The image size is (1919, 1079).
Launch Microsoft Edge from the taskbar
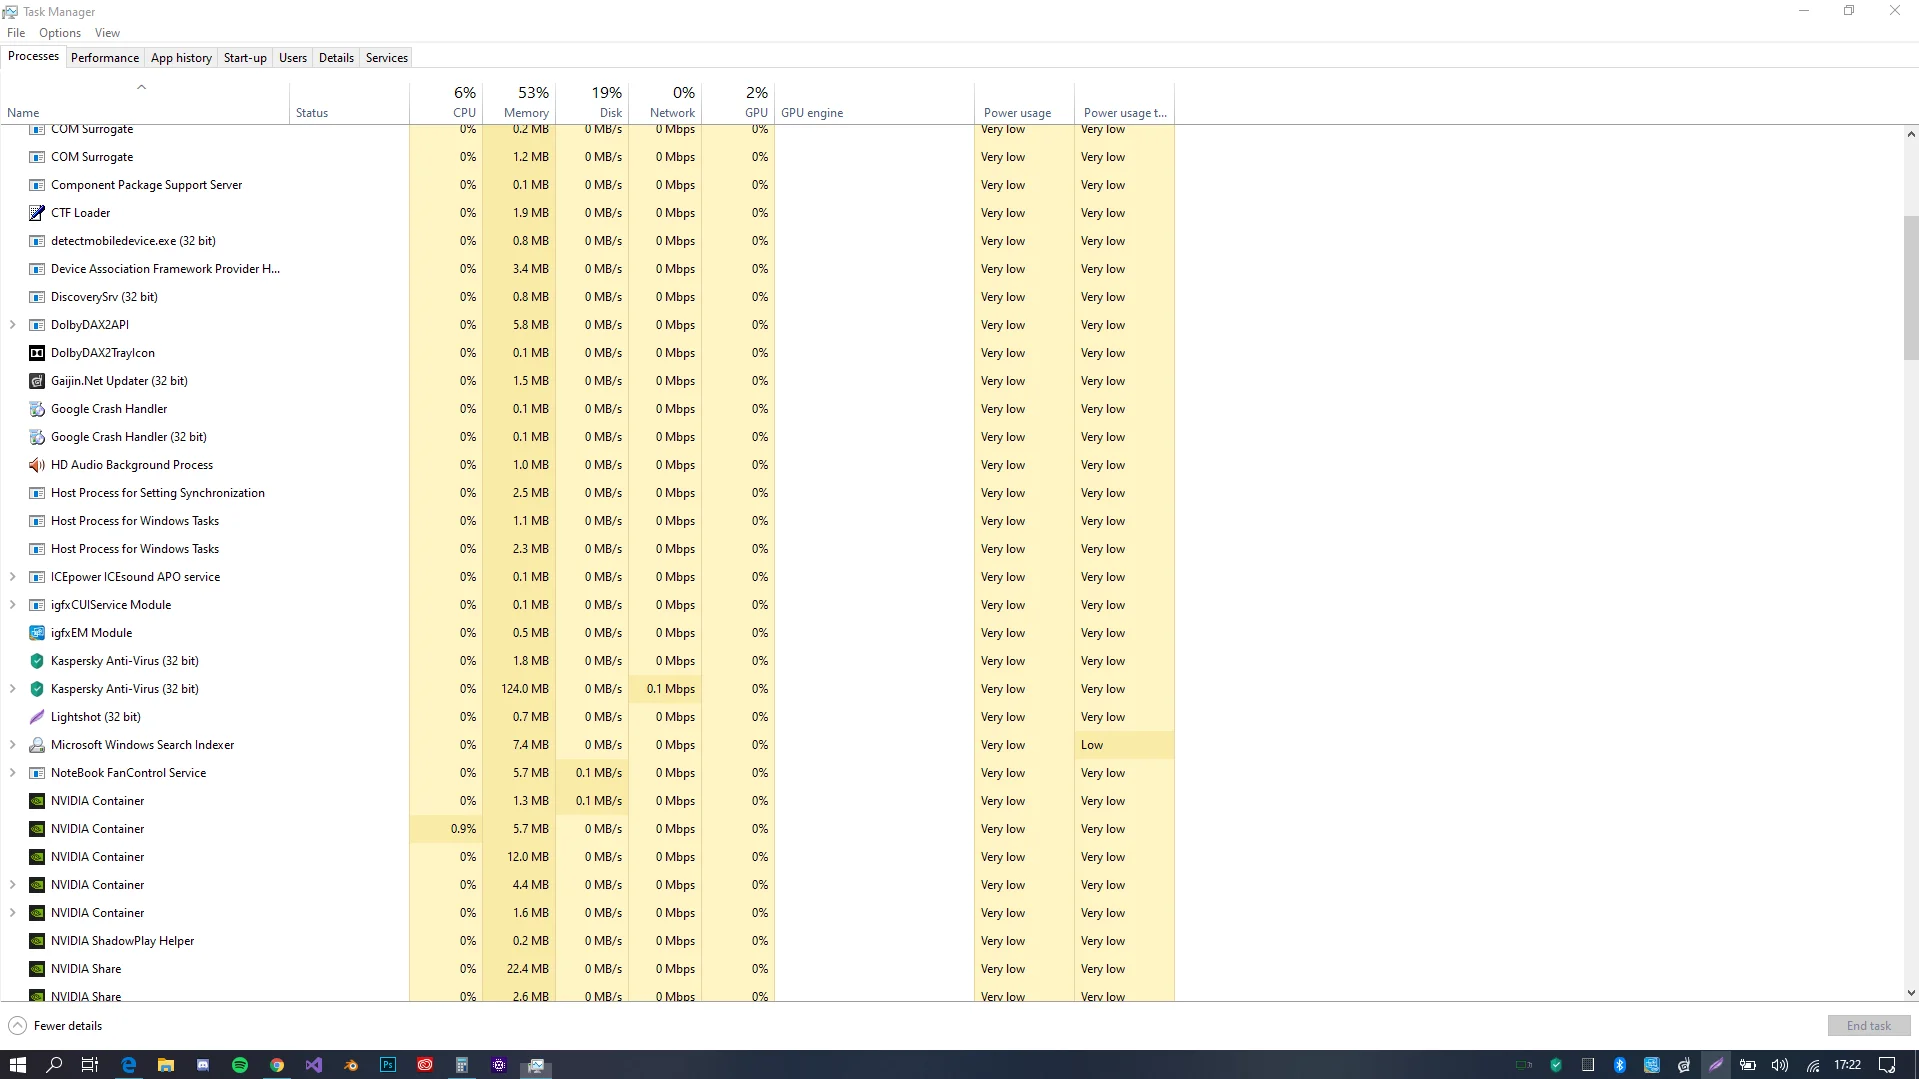pyautogui.click(x=129, y=1065)
